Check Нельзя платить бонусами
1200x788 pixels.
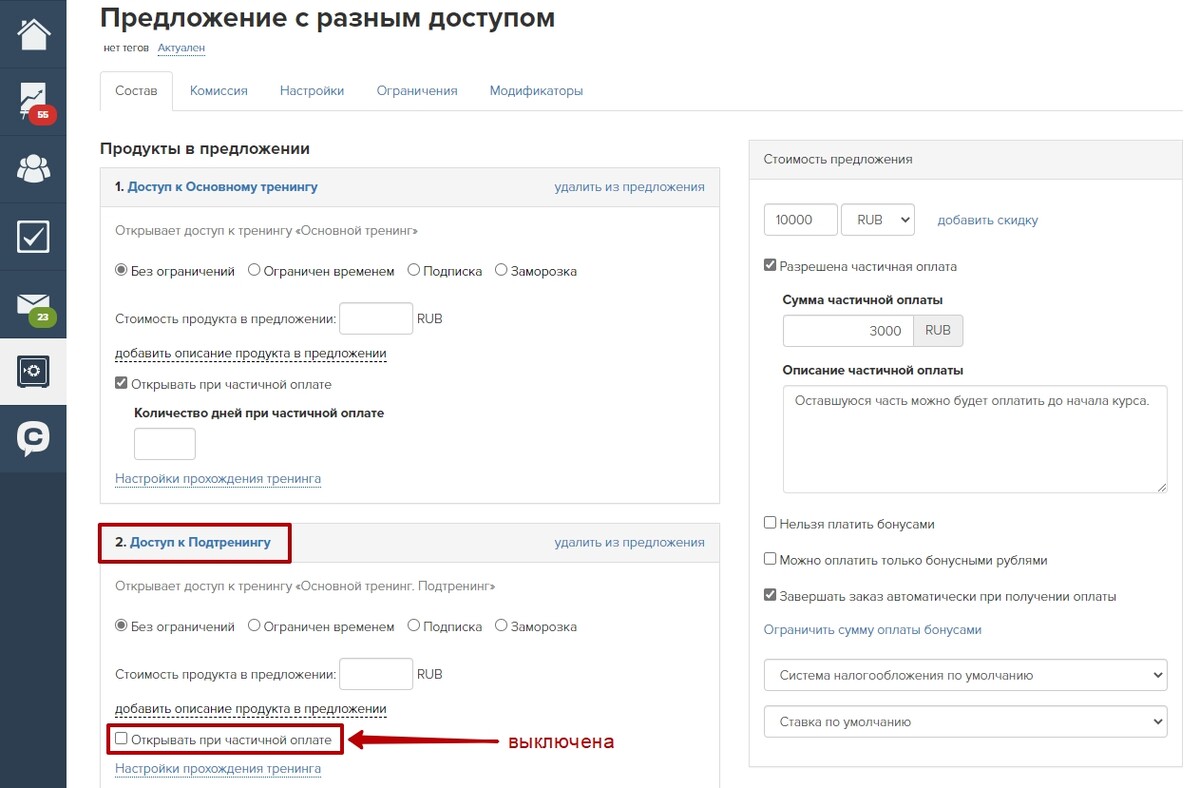[770, 523]
